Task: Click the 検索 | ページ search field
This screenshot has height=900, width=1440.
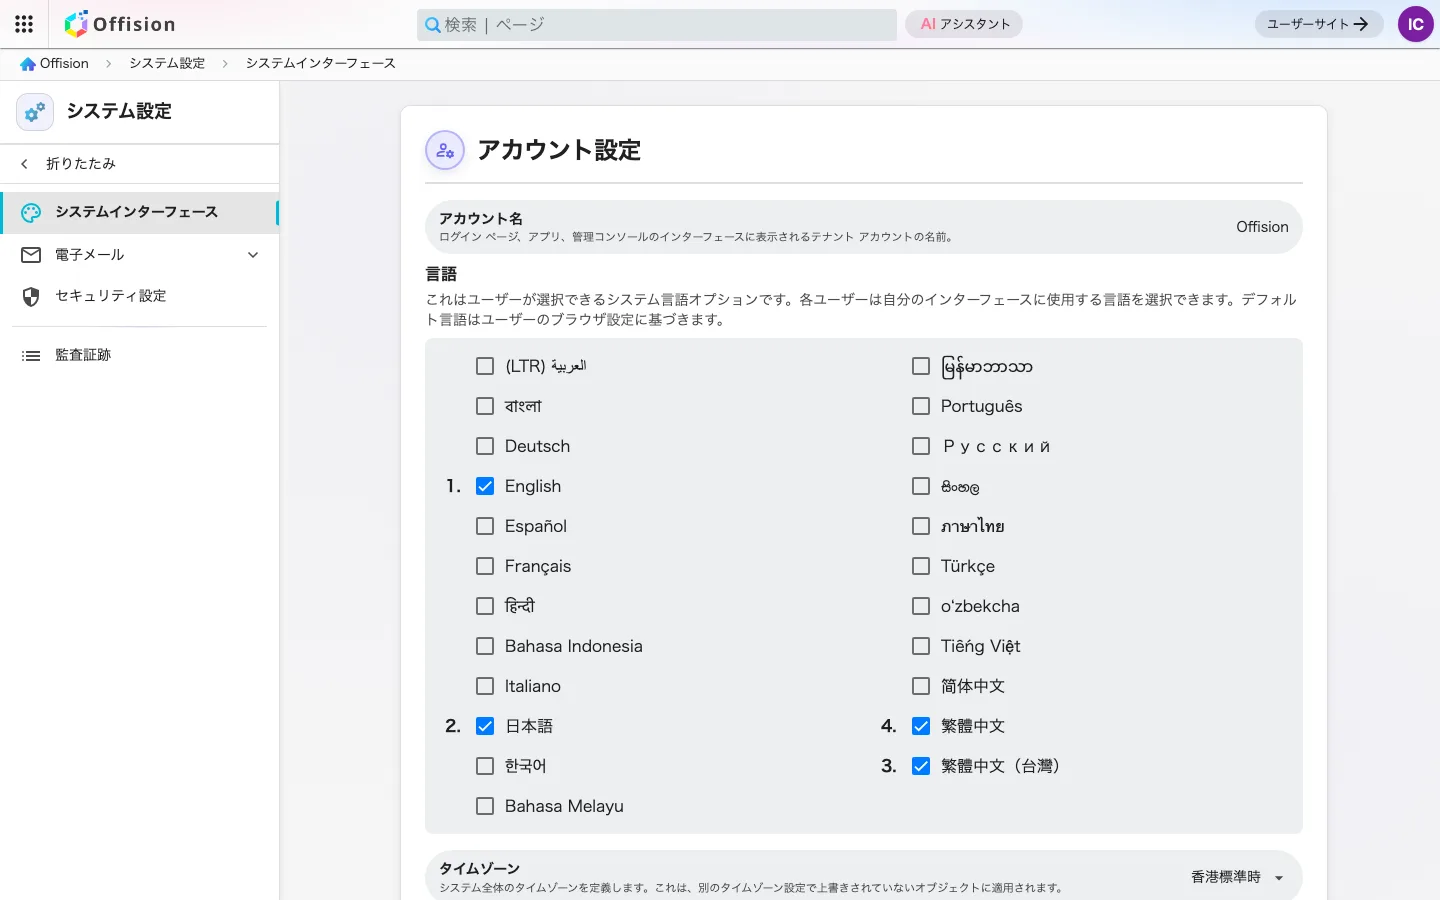Action: point(657,25)
